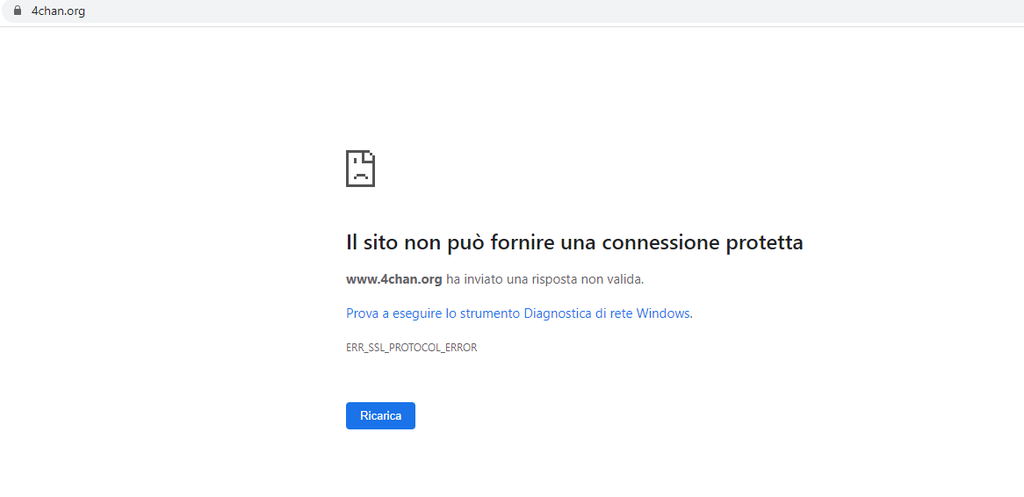Click the ERR_SSL_PROTOCOL_ERROR error code text
1024x497 pixels.
click(411, 347)
